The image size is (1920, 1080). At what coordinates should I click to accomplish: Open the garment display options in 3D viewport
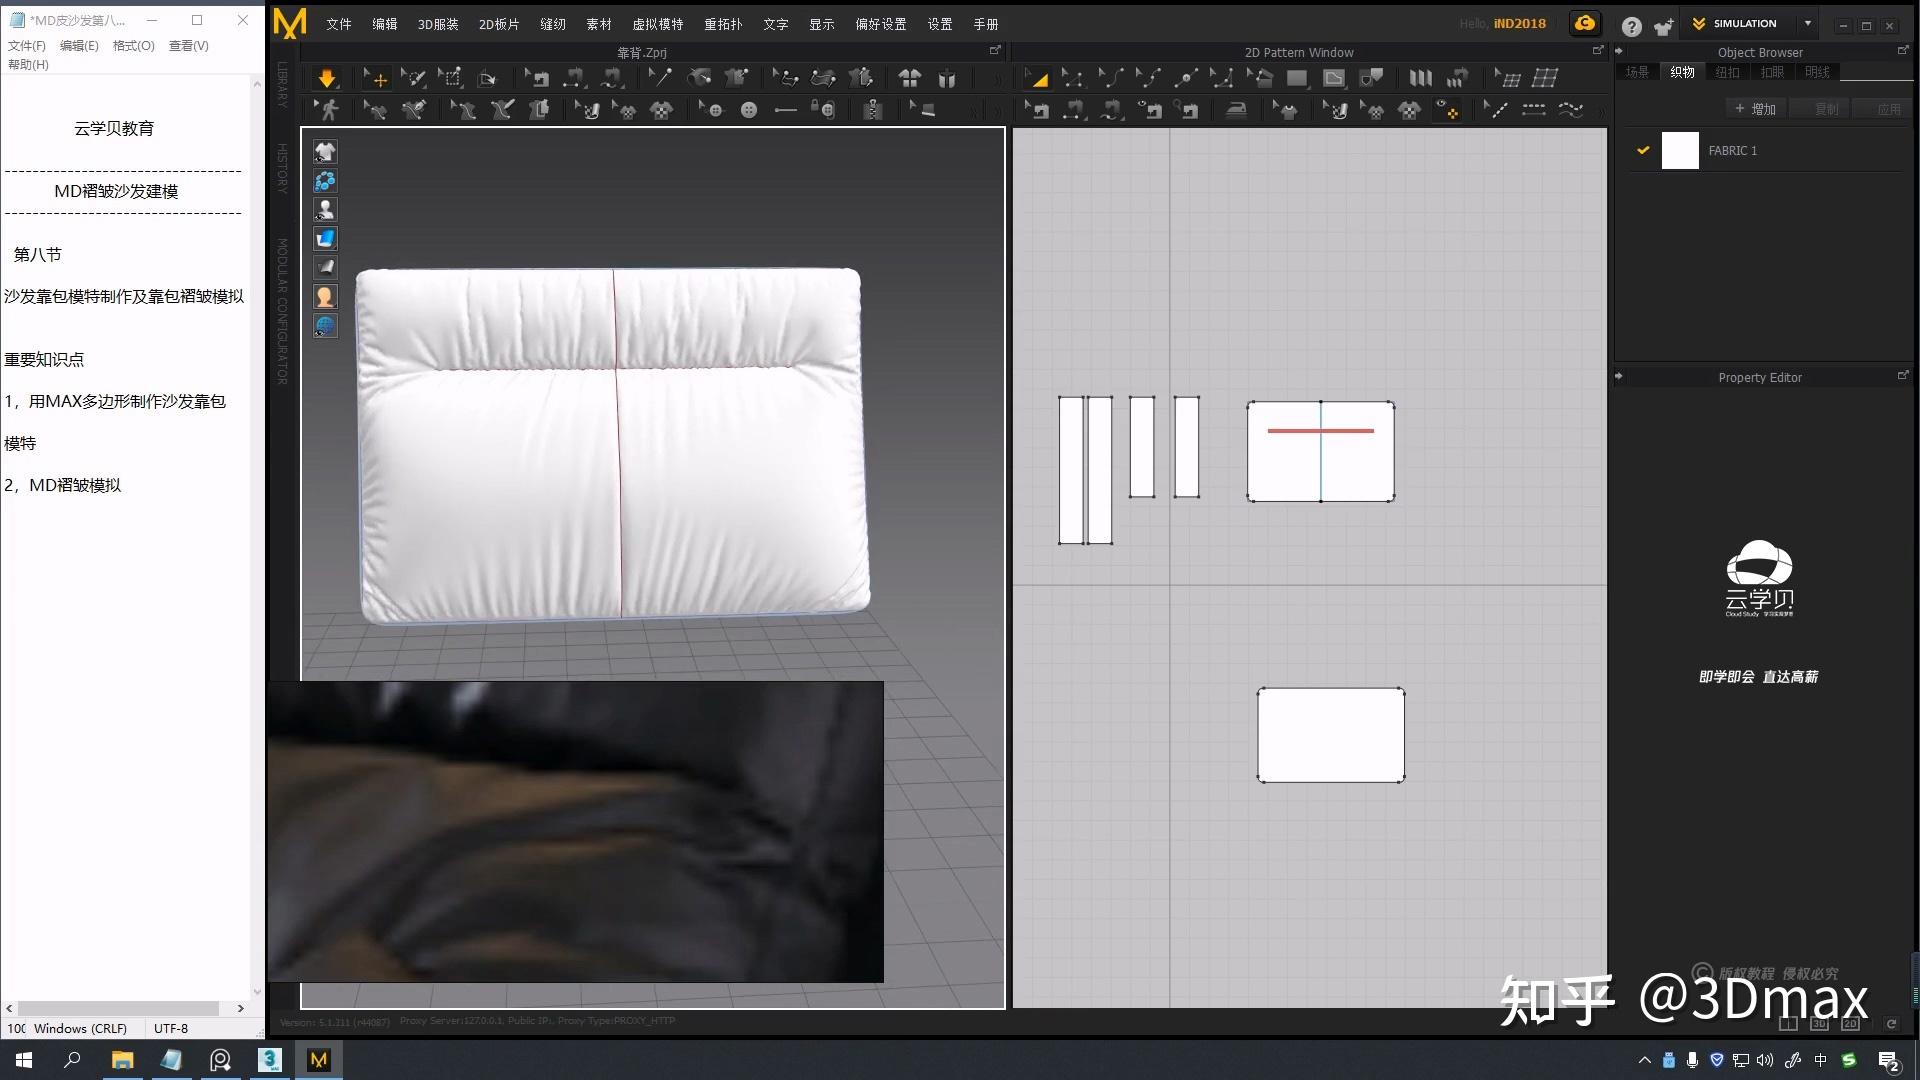(325, 152)
